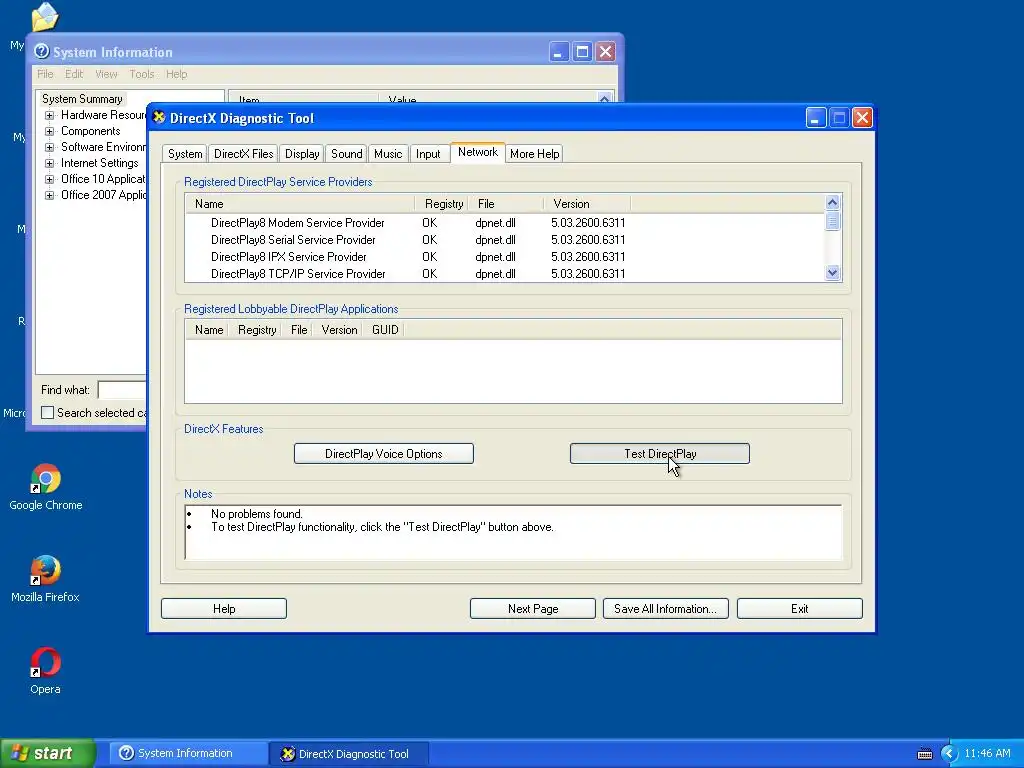Screen dimensions: 1024x768
Task: Click DirectPlay Voice Options button
Action: tap(383, 453)
